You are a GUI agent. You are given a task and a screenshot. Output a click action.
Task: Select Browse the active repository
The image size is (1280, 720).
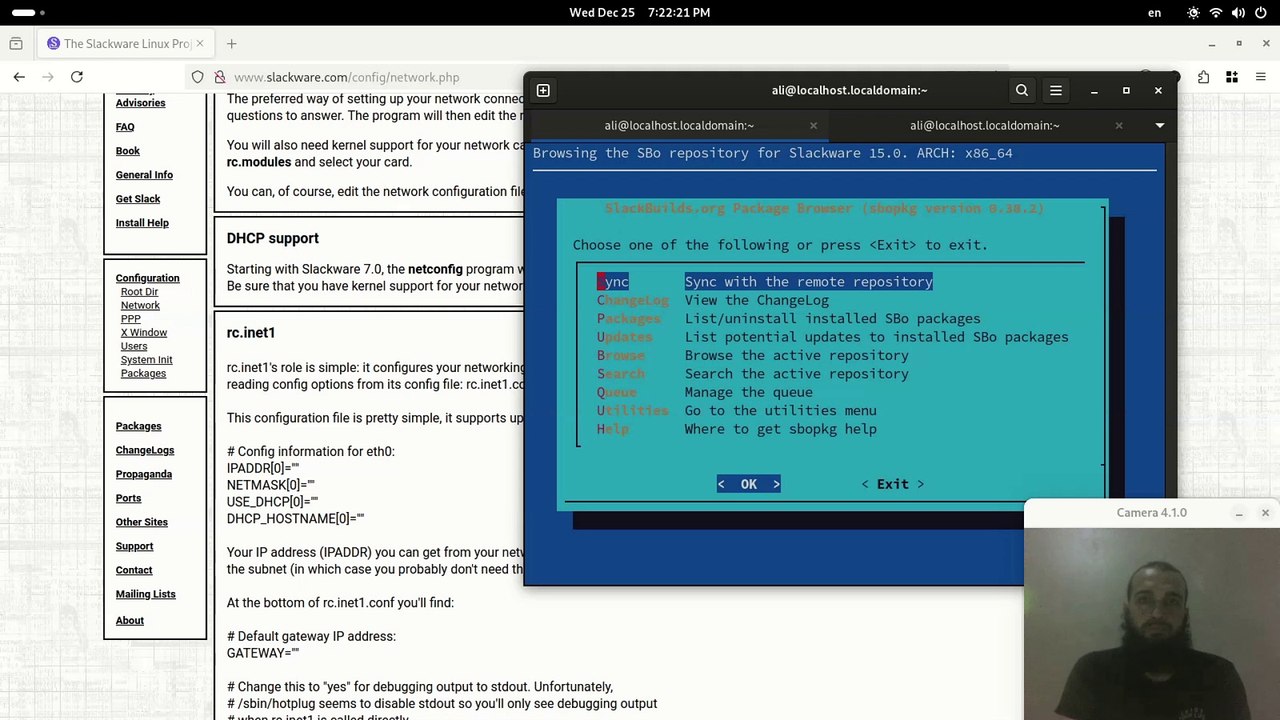(753, 356)
